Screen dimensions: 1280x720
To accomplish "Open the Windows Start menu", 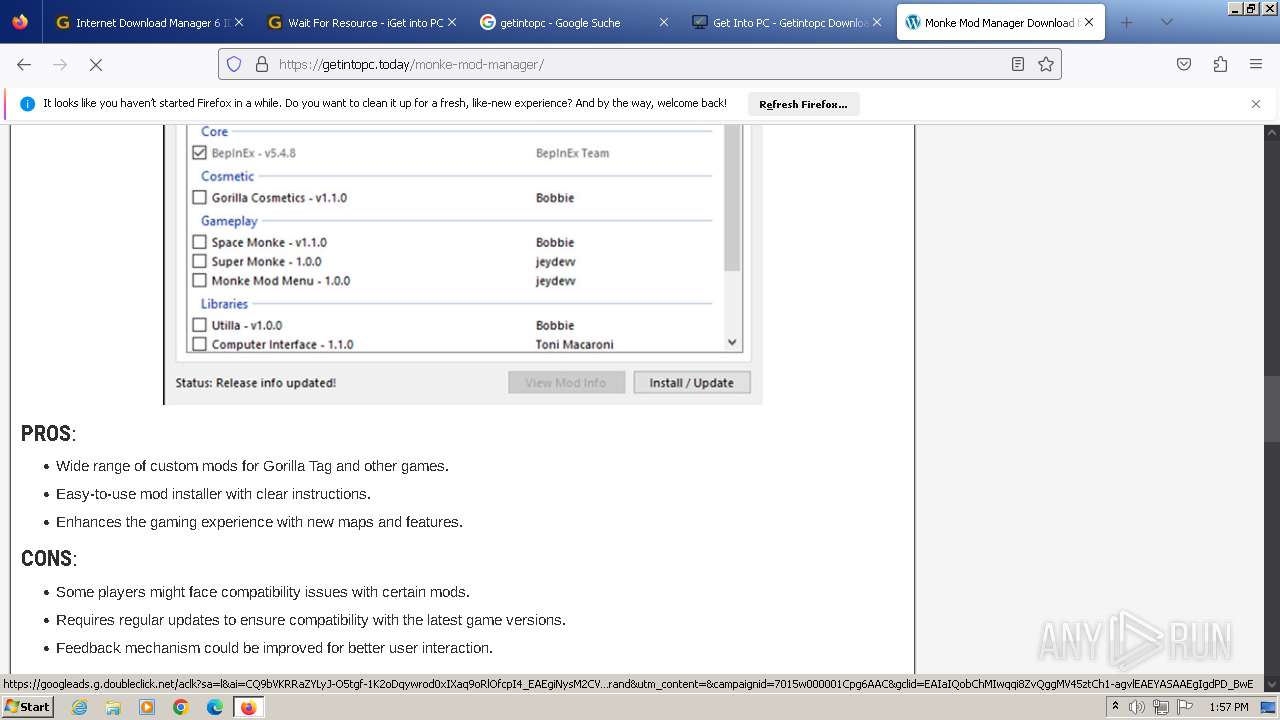I will [27, 707].
